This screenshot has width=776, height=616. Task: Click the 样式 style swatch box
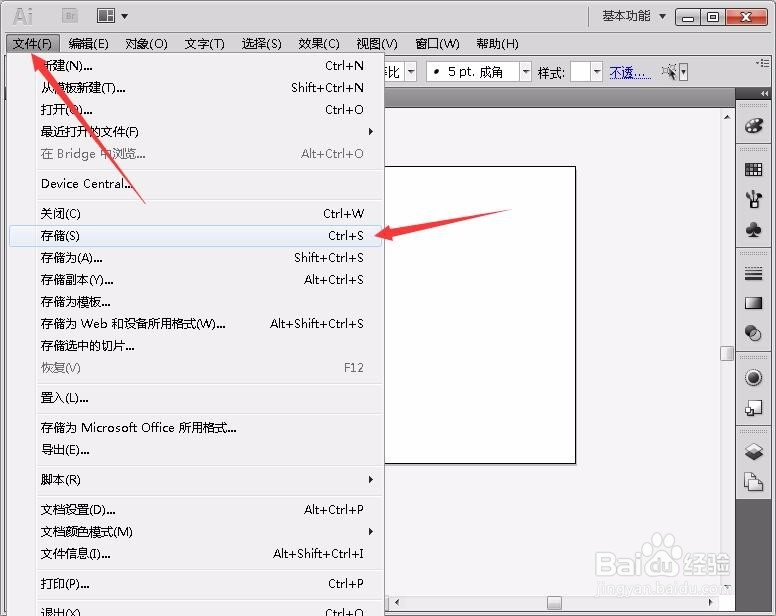581,72
